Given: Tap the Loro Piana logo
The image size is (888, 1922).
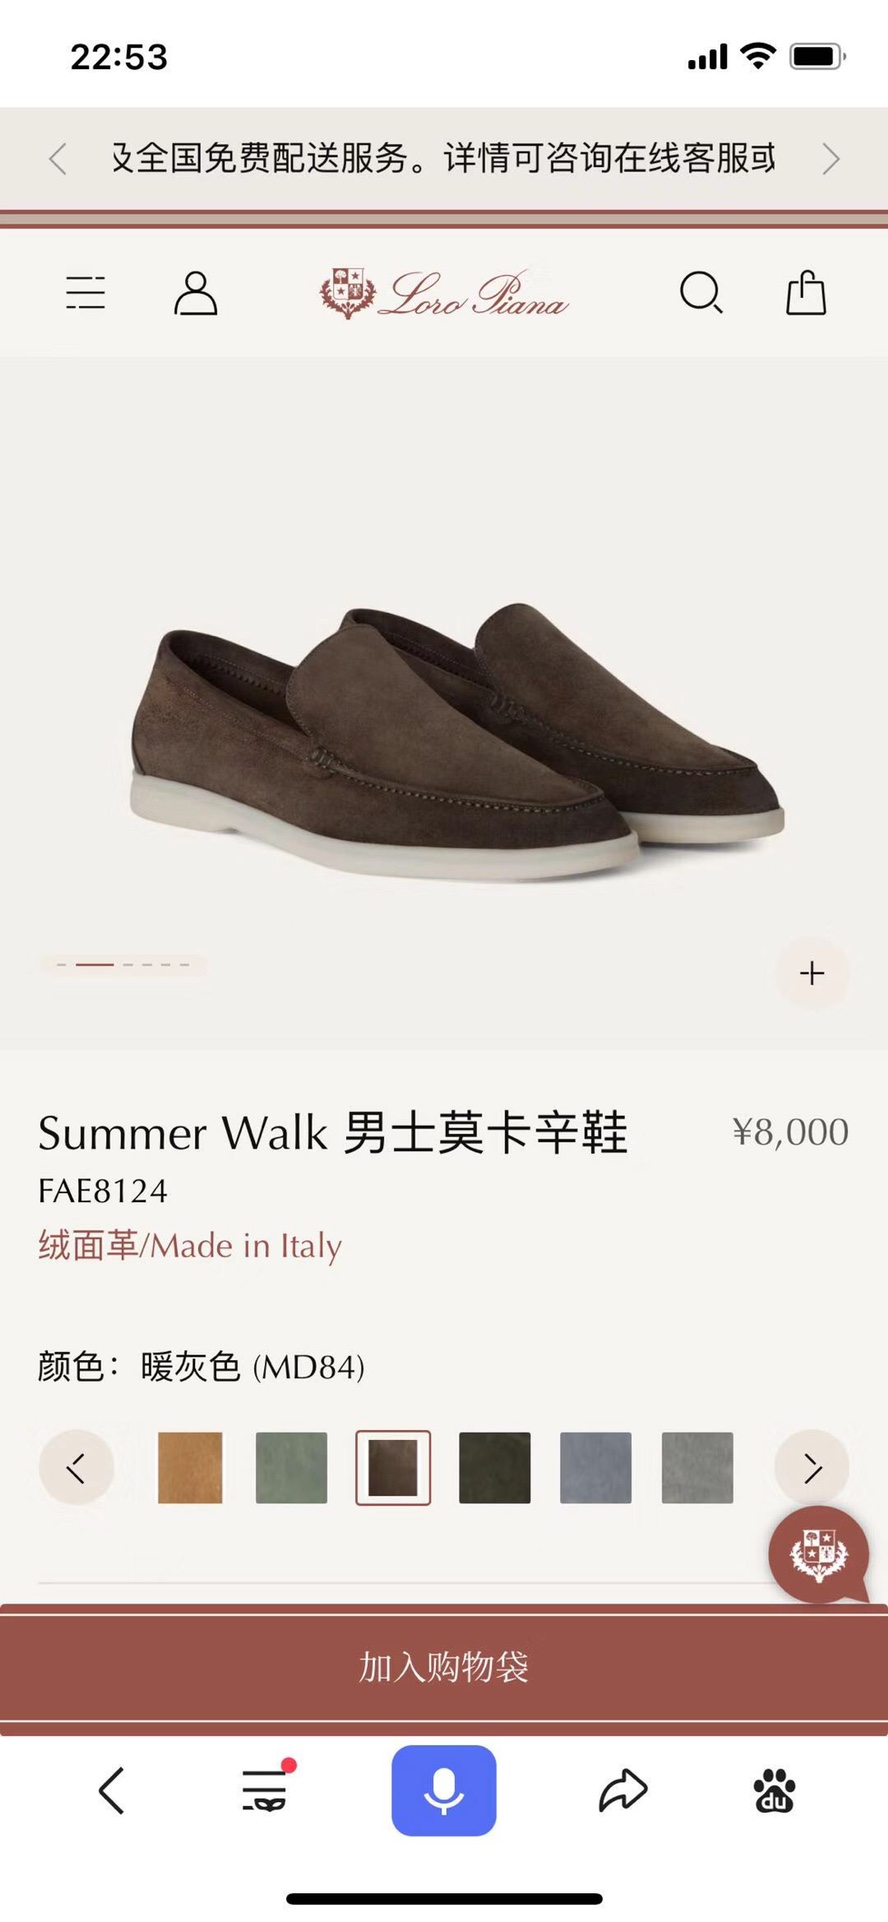Looking at the screenshot, I should (x=444, y=293).
